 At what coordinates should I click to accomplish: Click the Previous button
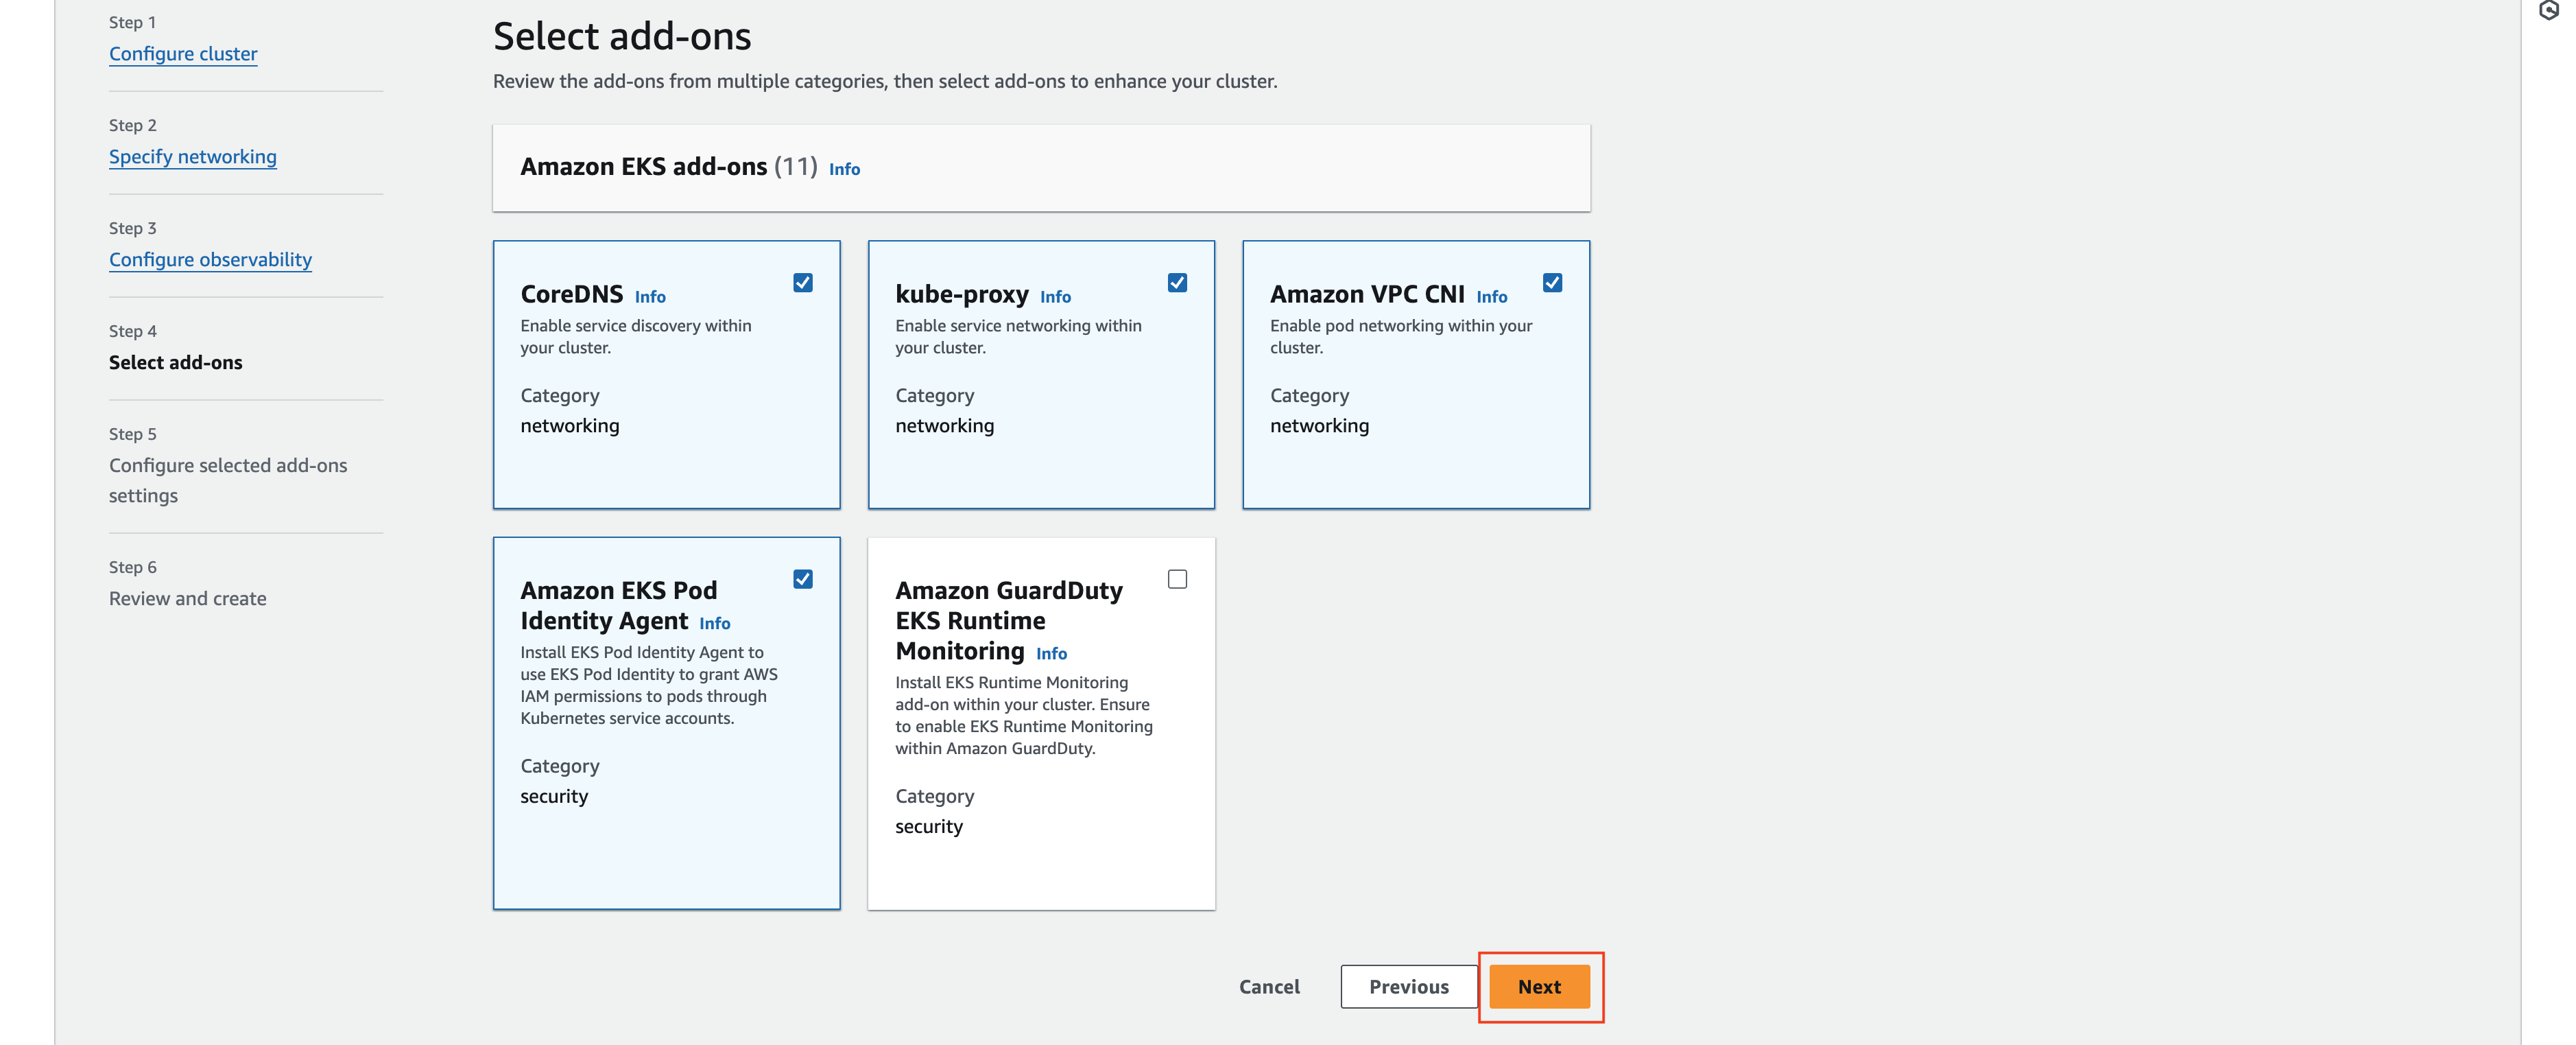click(1409, 987)
